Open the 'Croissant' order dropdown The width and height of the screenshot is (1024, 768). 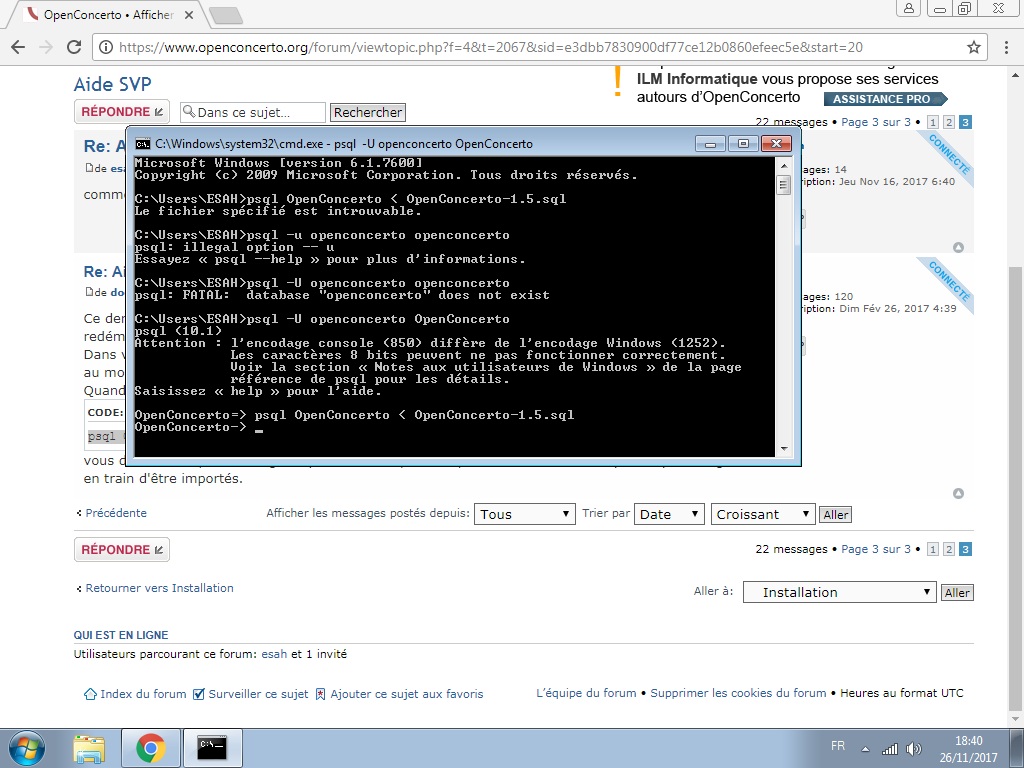pos(763,515)
